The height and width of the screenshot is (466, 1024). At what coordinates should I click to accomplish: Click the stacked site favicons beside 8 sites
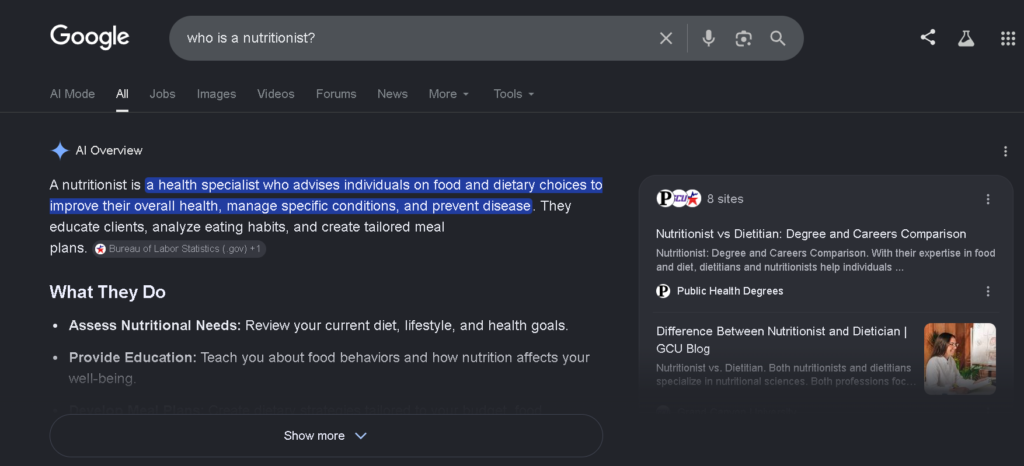(679, 198)
